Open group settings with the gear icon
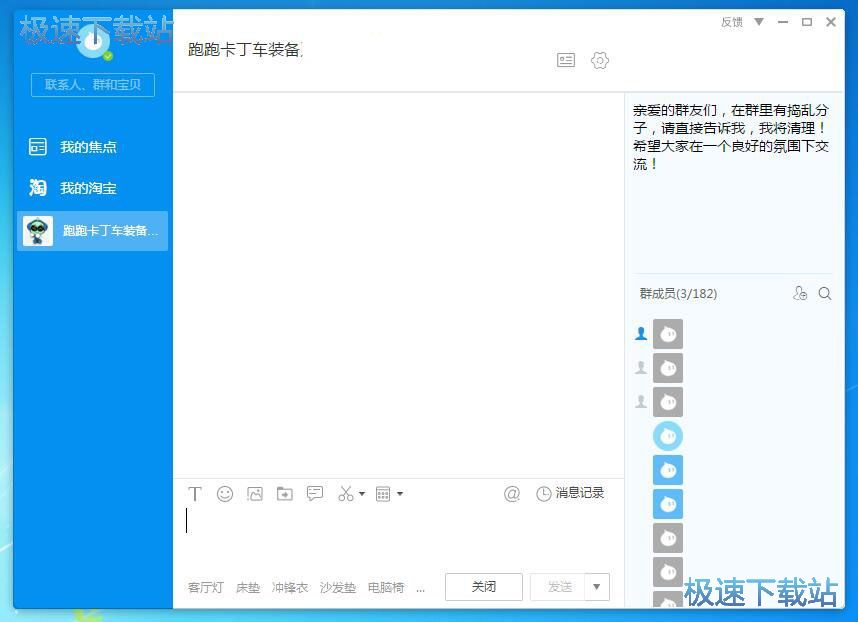Image resolution: width=858 pixels, height=622 pixels. pos(600,60)
